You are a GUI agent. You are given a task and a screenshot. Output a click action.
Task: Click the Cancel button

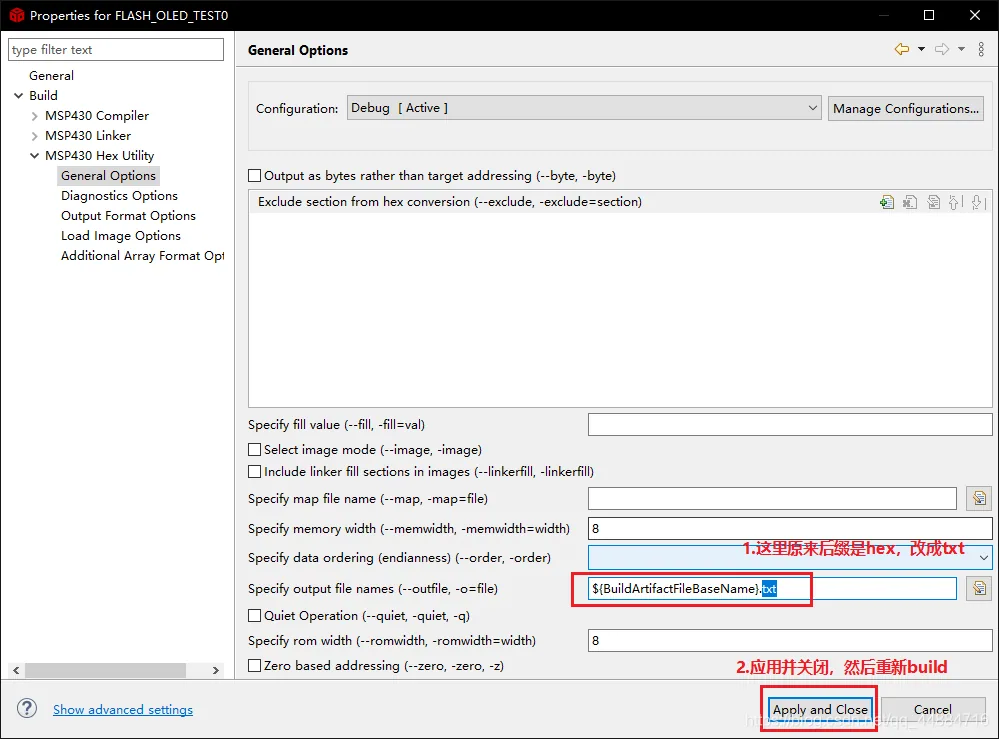933,709
